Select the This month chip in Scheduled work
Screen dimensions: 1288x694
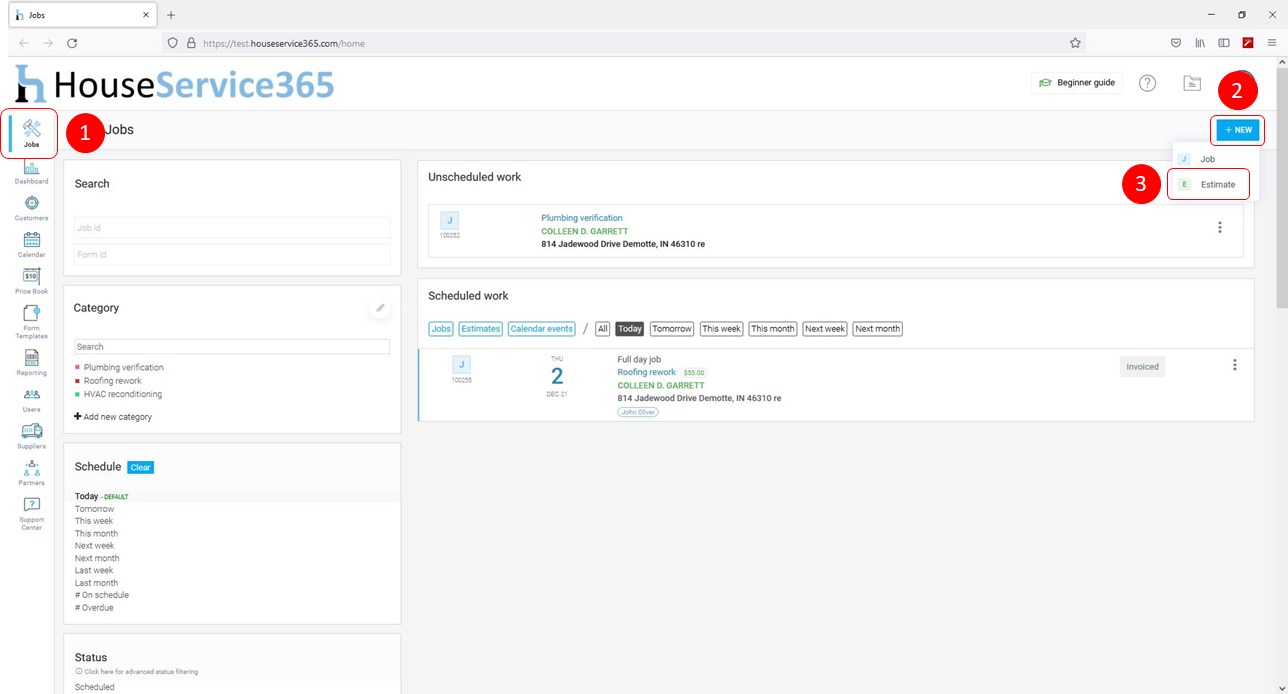point(773,329)
